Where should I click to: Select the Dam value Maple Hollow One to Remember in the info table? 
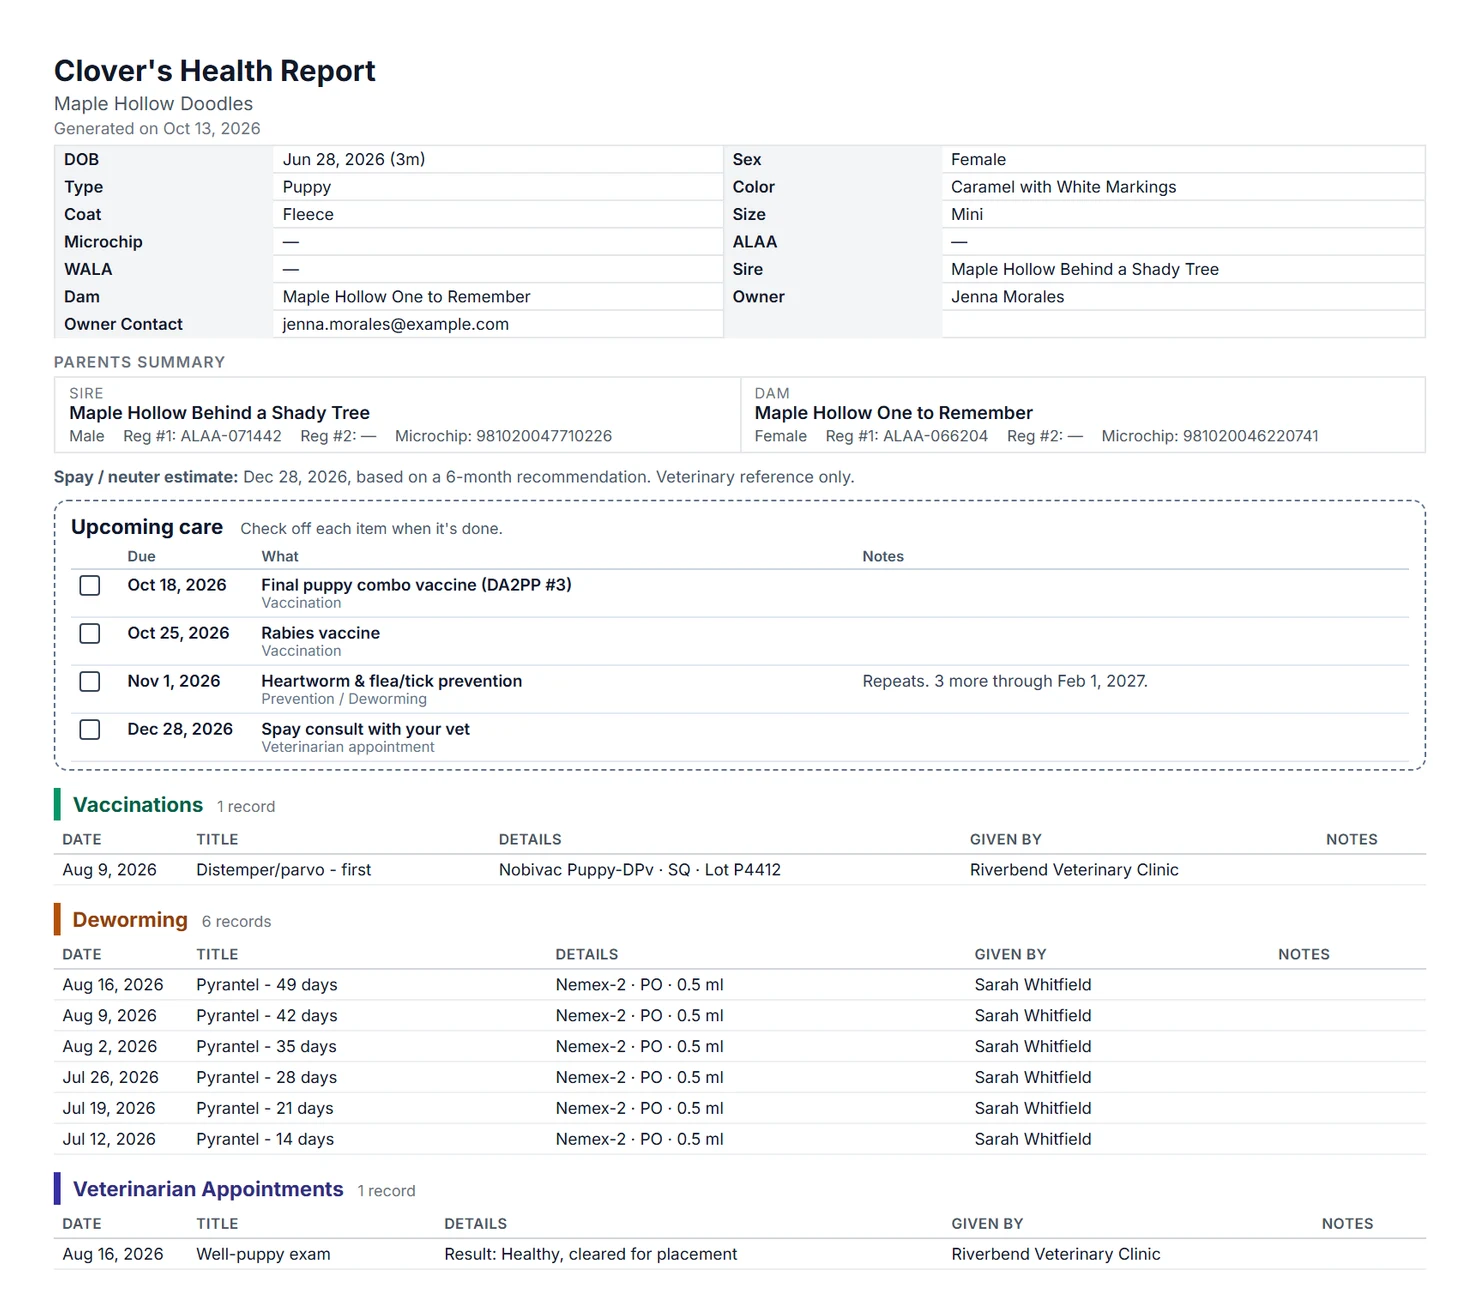click(x=406, y=297)
